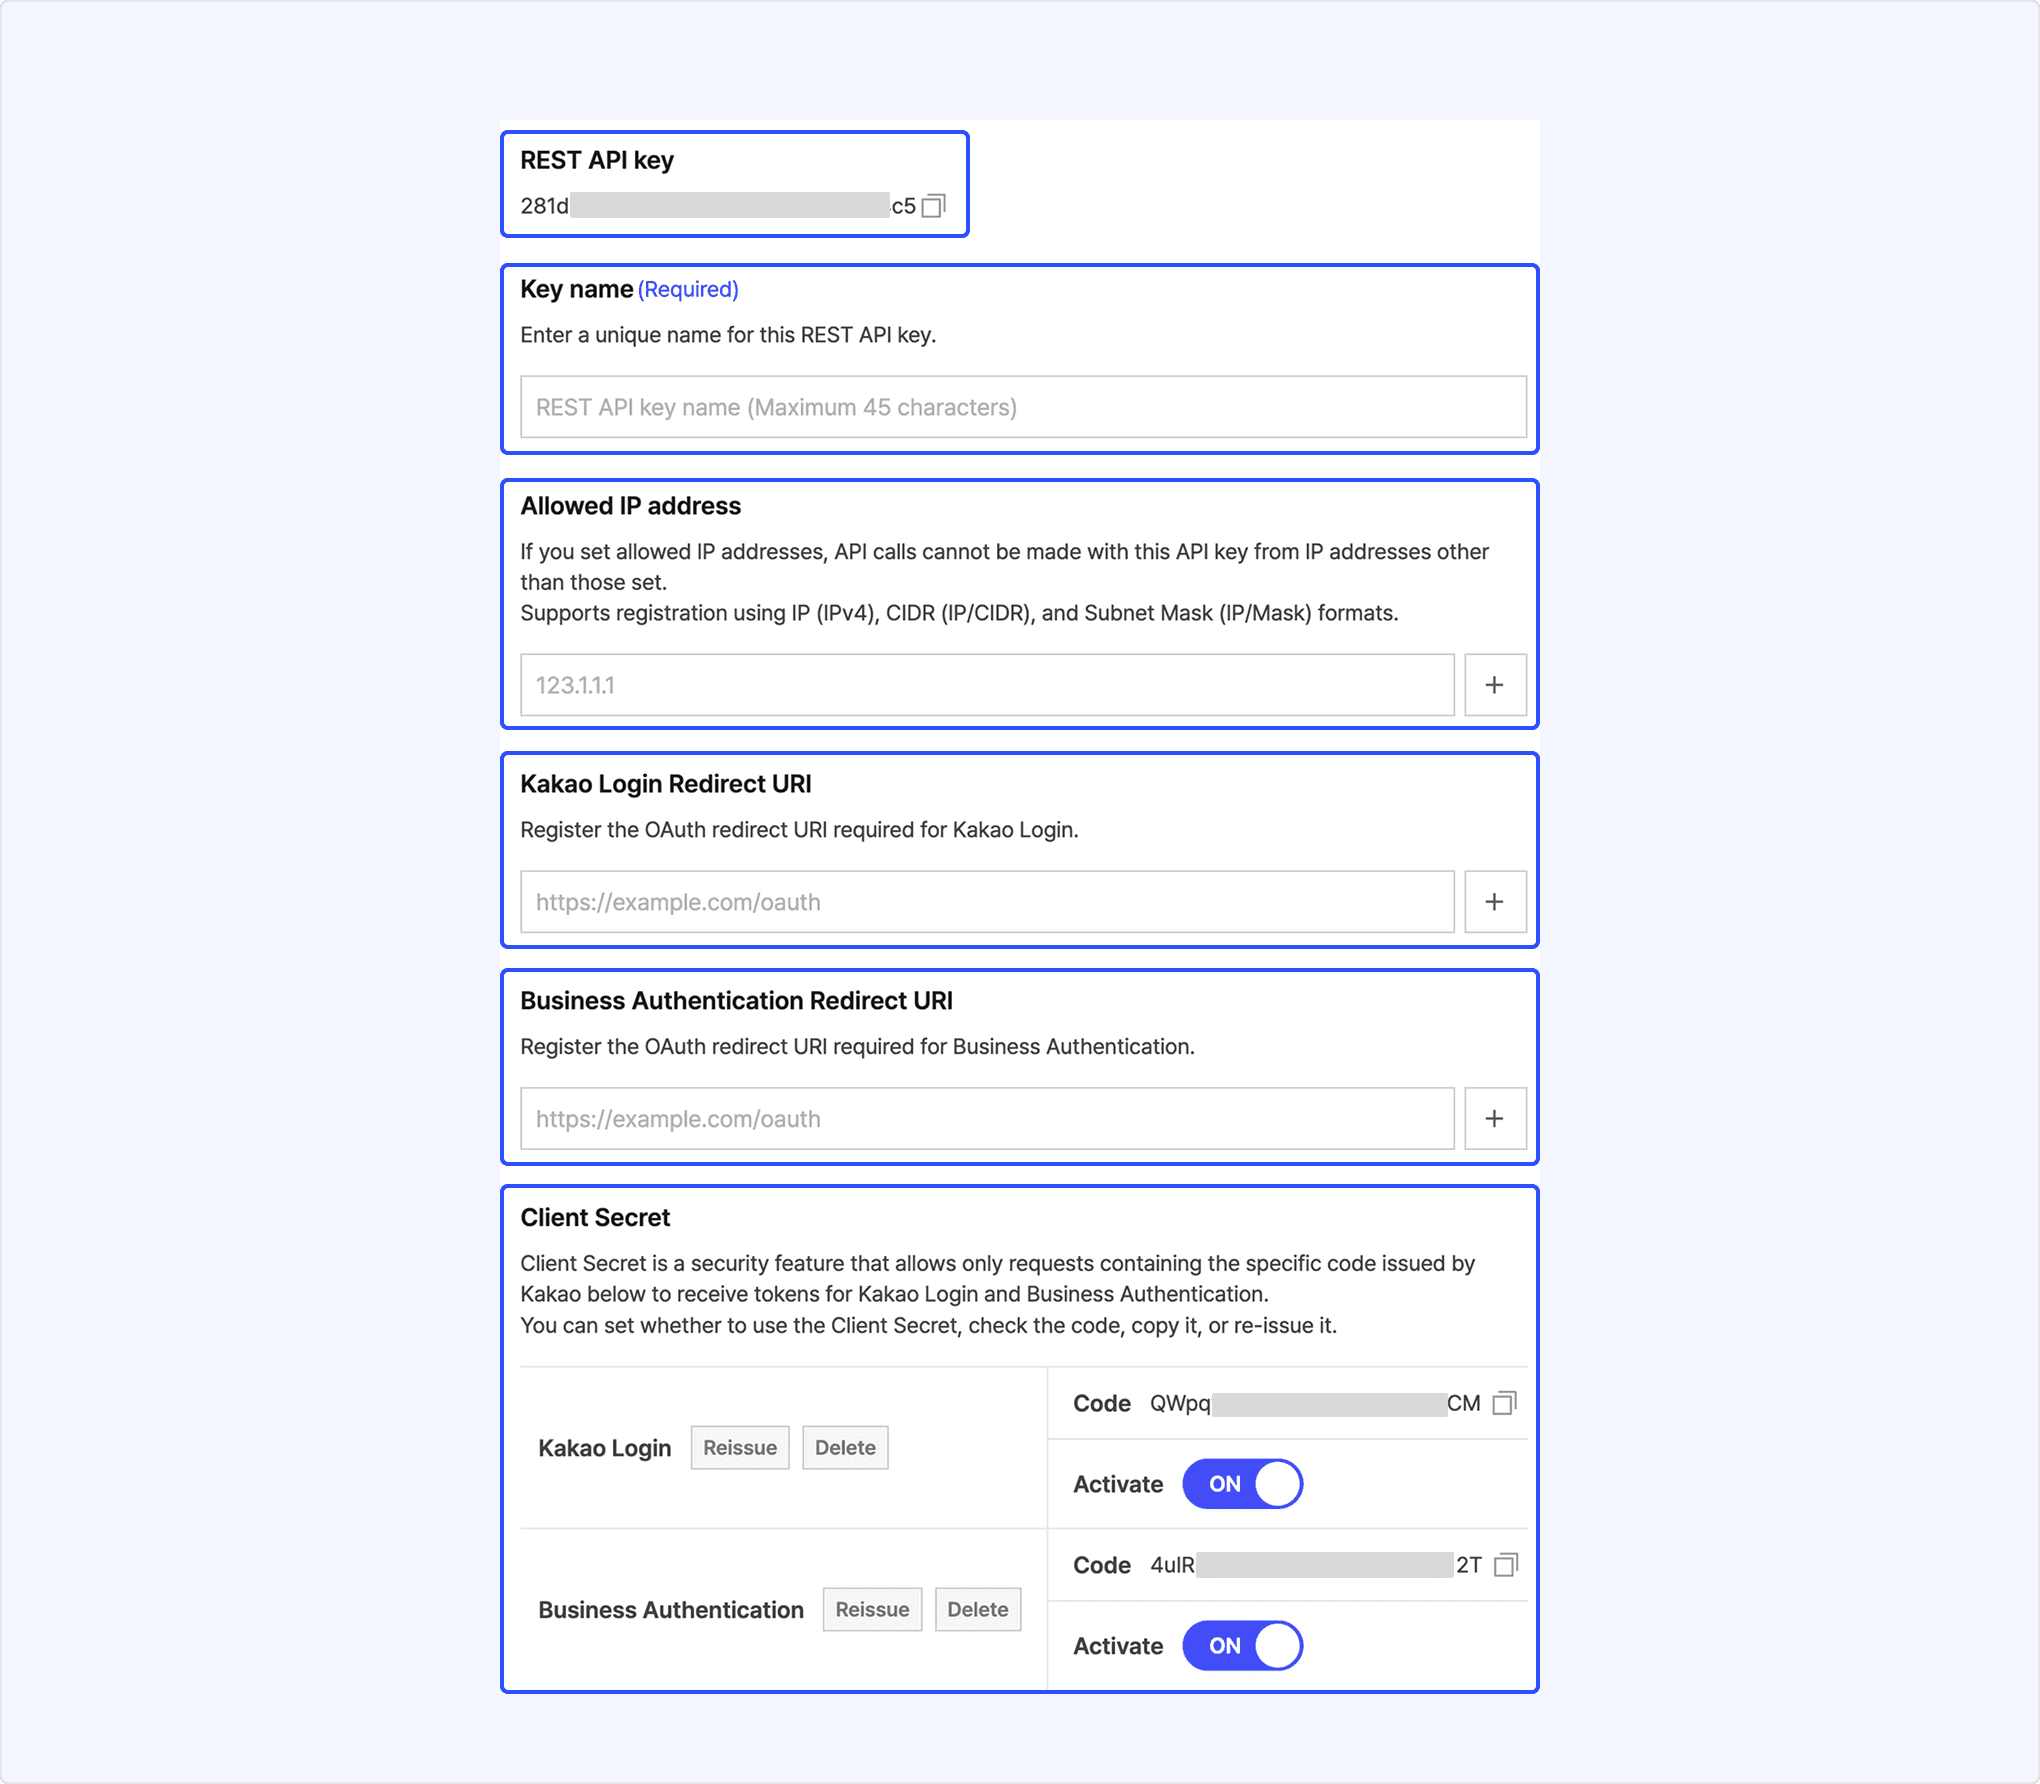Add a Business Authentication Redirect URI

pyautogui.click(x=1495, y=1119)
